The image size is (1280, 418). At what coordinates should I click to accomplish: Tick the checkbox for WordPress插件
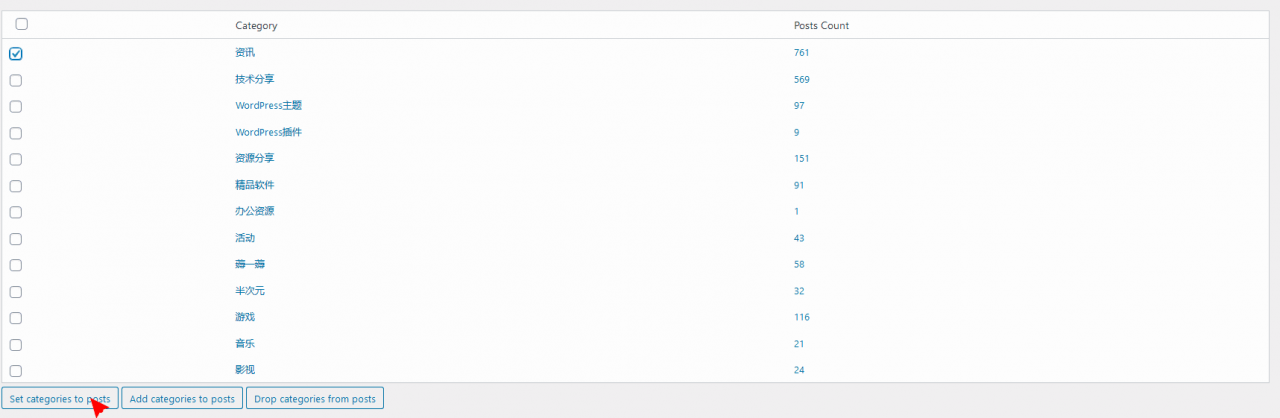(16, 133)
